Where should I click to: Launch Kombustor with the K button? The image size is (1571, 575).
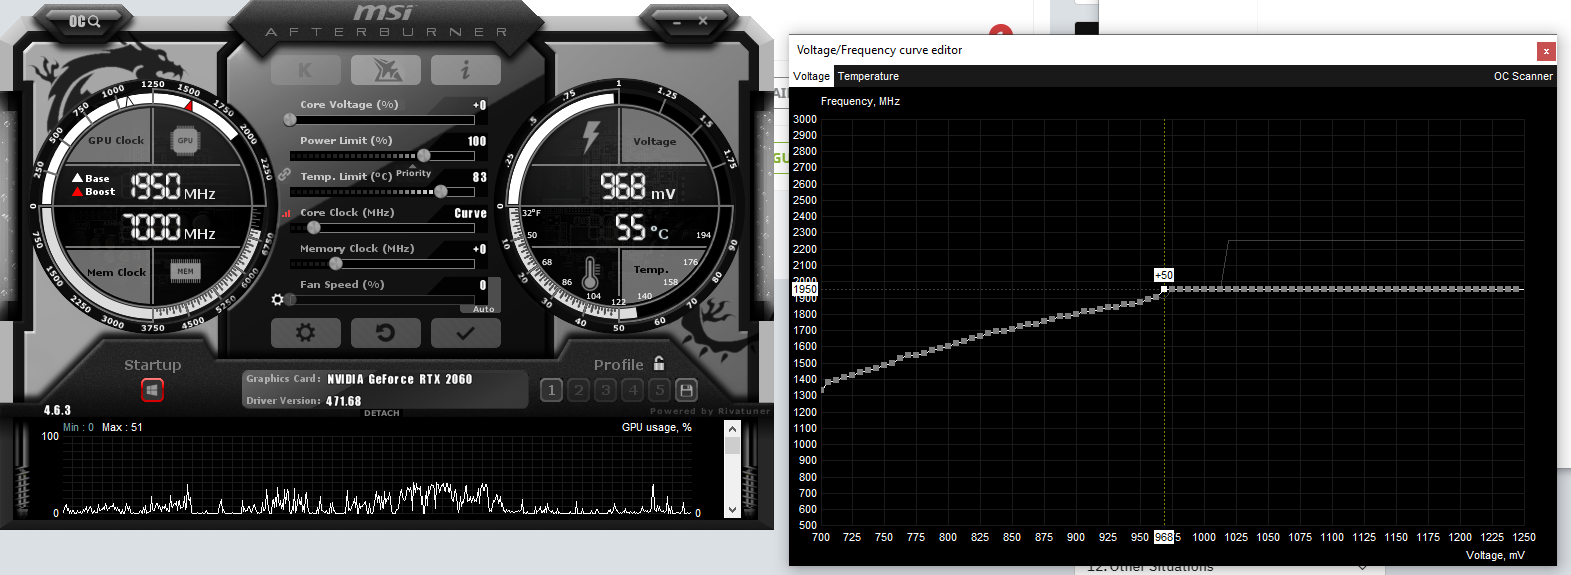click(305, 70)
